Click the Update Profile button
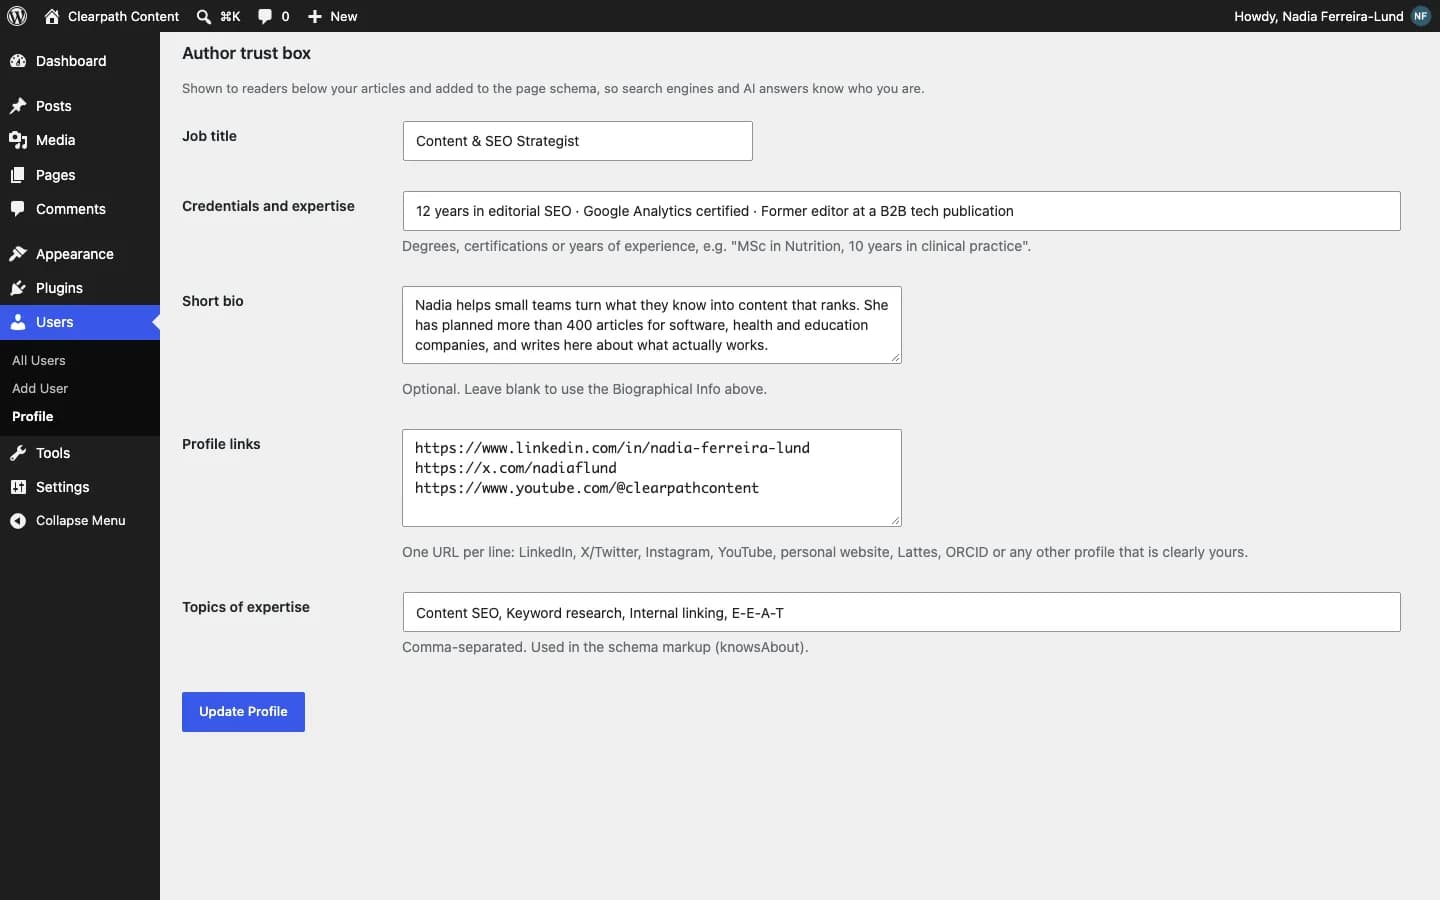The width and height of the screenshot is (1440, 900). (243, 712)
